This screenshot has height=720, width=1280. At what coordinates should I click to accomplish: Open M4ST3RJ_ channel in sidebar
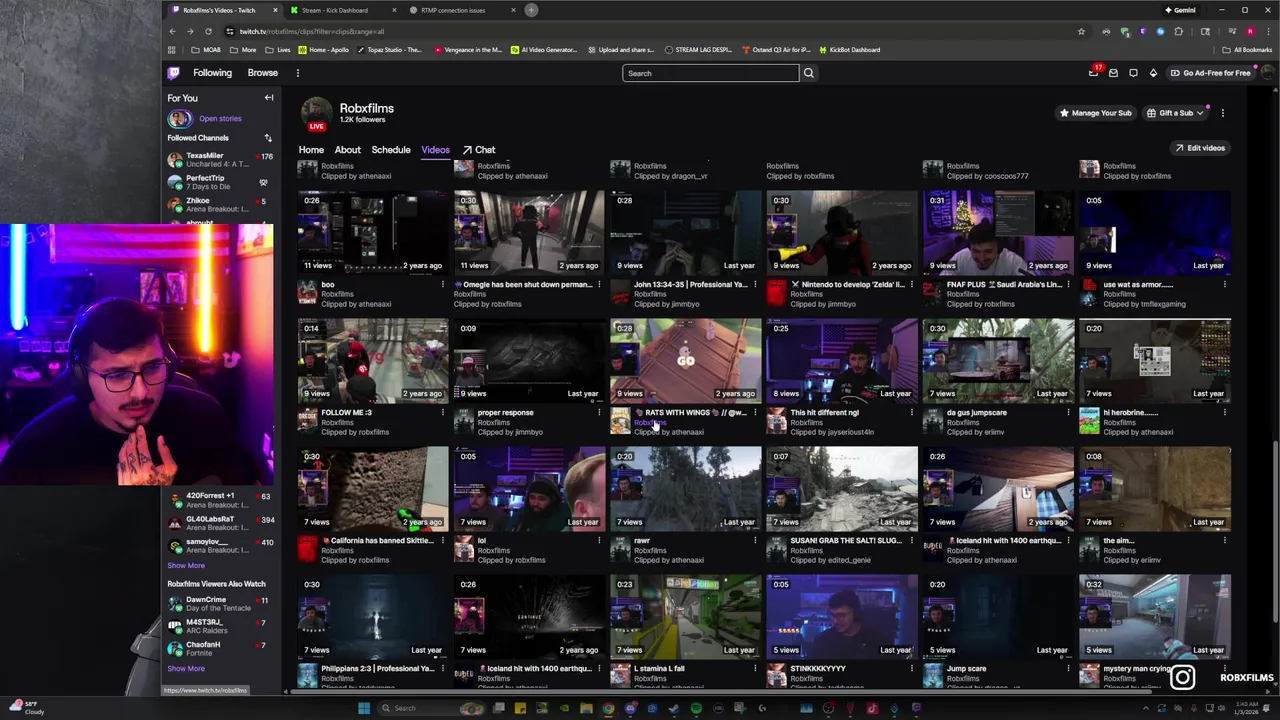(x=220, y=626)
